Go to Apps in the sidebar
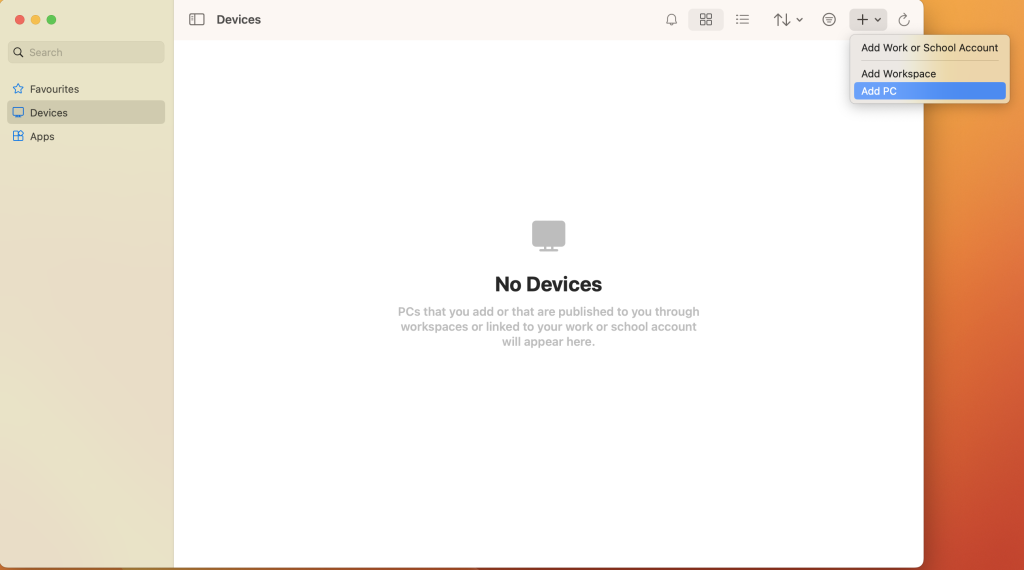1024x570 pixels. click(x=42, y=137)
